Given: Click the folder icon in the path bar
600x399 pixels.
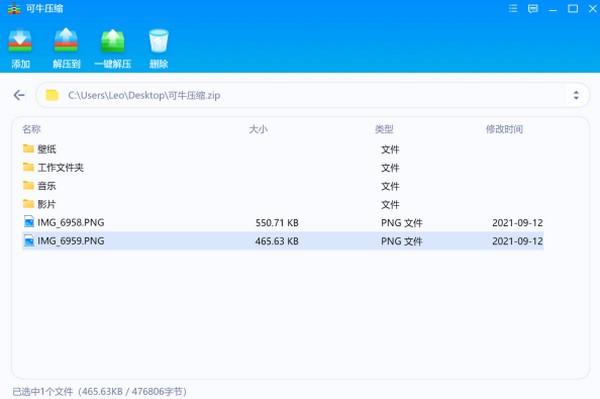Looking at the screenshot, I should point(52,95).
